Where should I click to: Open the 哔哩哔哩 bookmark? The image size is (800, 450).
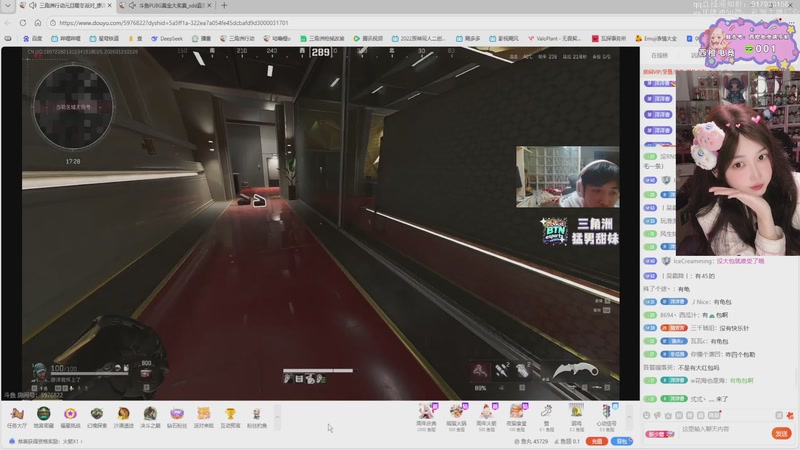65,39
